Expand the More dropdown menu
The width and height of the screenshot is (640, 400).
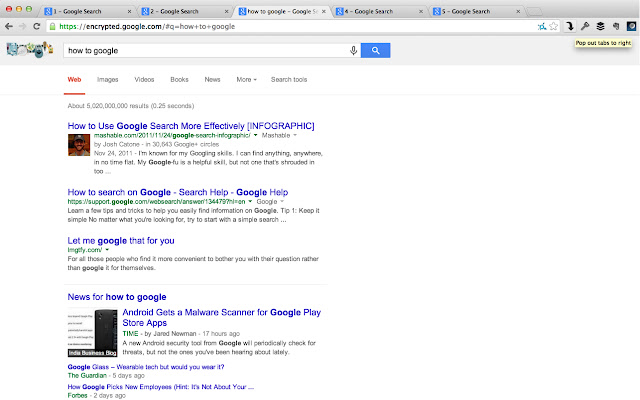coord(247,80)
